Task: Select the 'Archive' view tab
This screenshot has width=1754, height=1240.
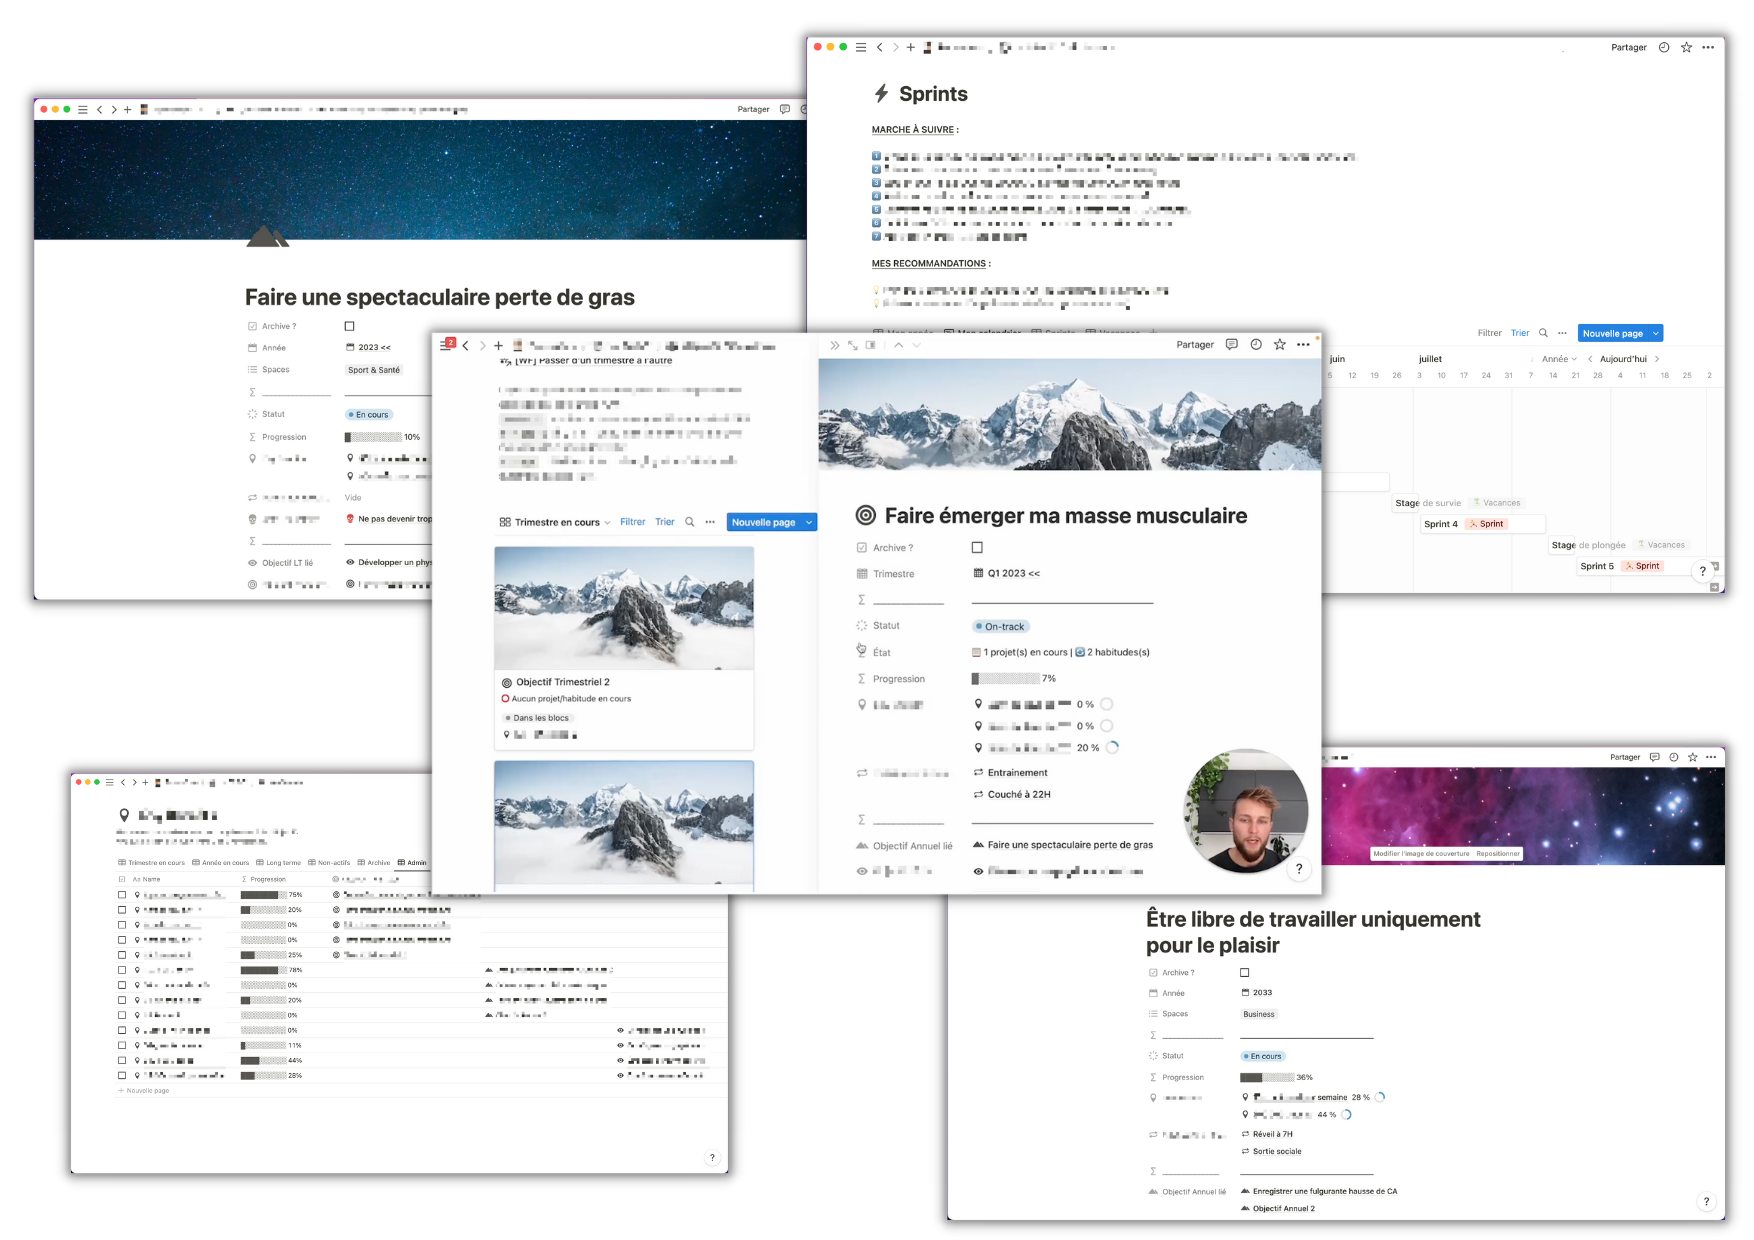Action: (374, 862)
